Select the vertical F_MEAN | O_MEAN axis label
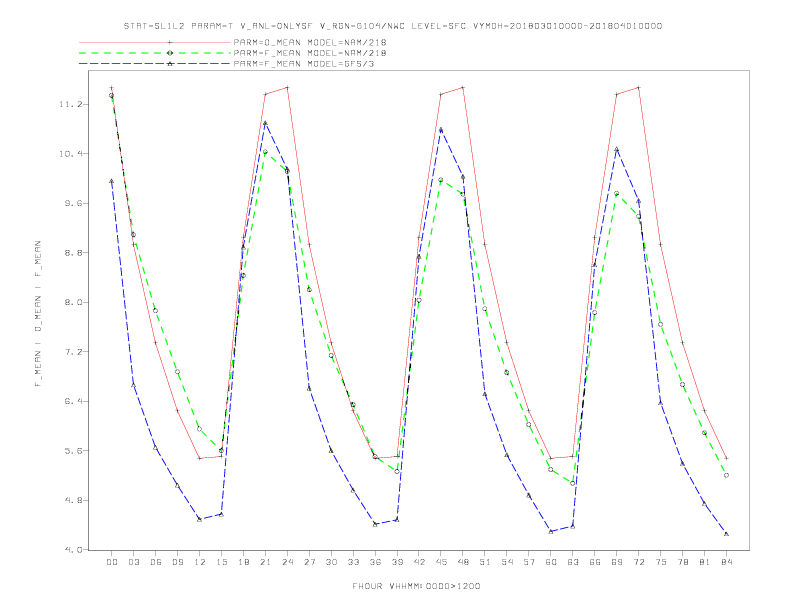792x612 pixels. 38,314
